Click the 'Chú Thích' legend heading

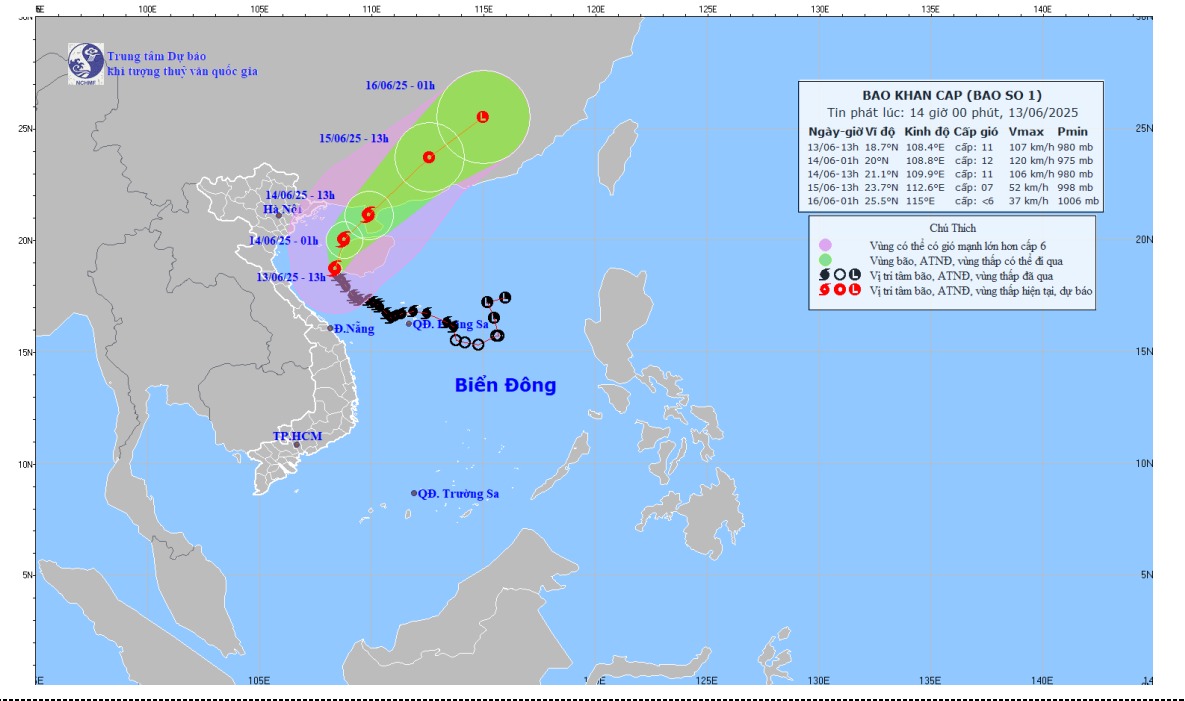coord(952,228)
